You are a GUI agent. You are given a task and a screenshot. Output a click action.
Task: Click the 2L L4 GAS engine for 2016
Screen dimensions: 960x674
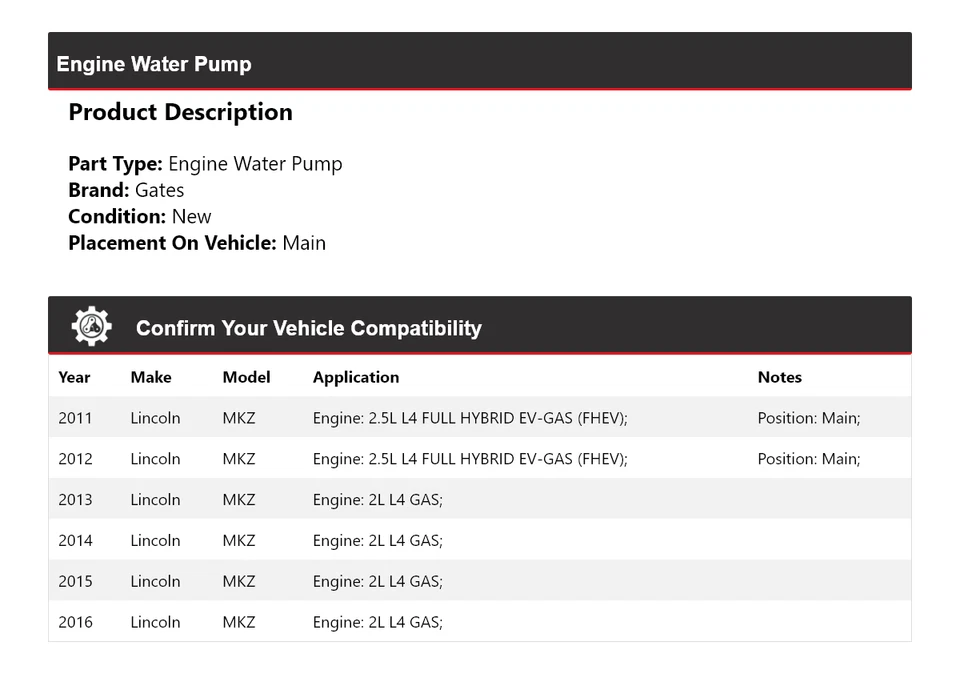[378, 622]
